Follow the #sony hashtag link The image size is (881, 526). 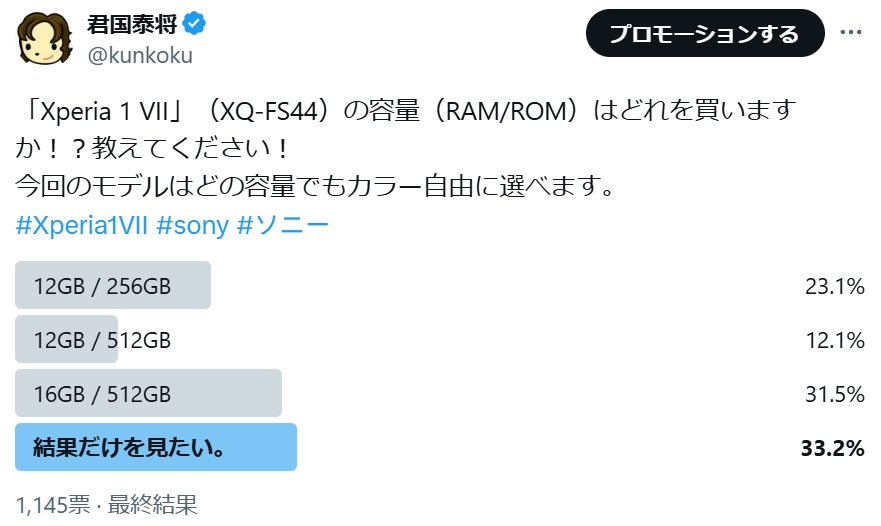pos(193,225)
